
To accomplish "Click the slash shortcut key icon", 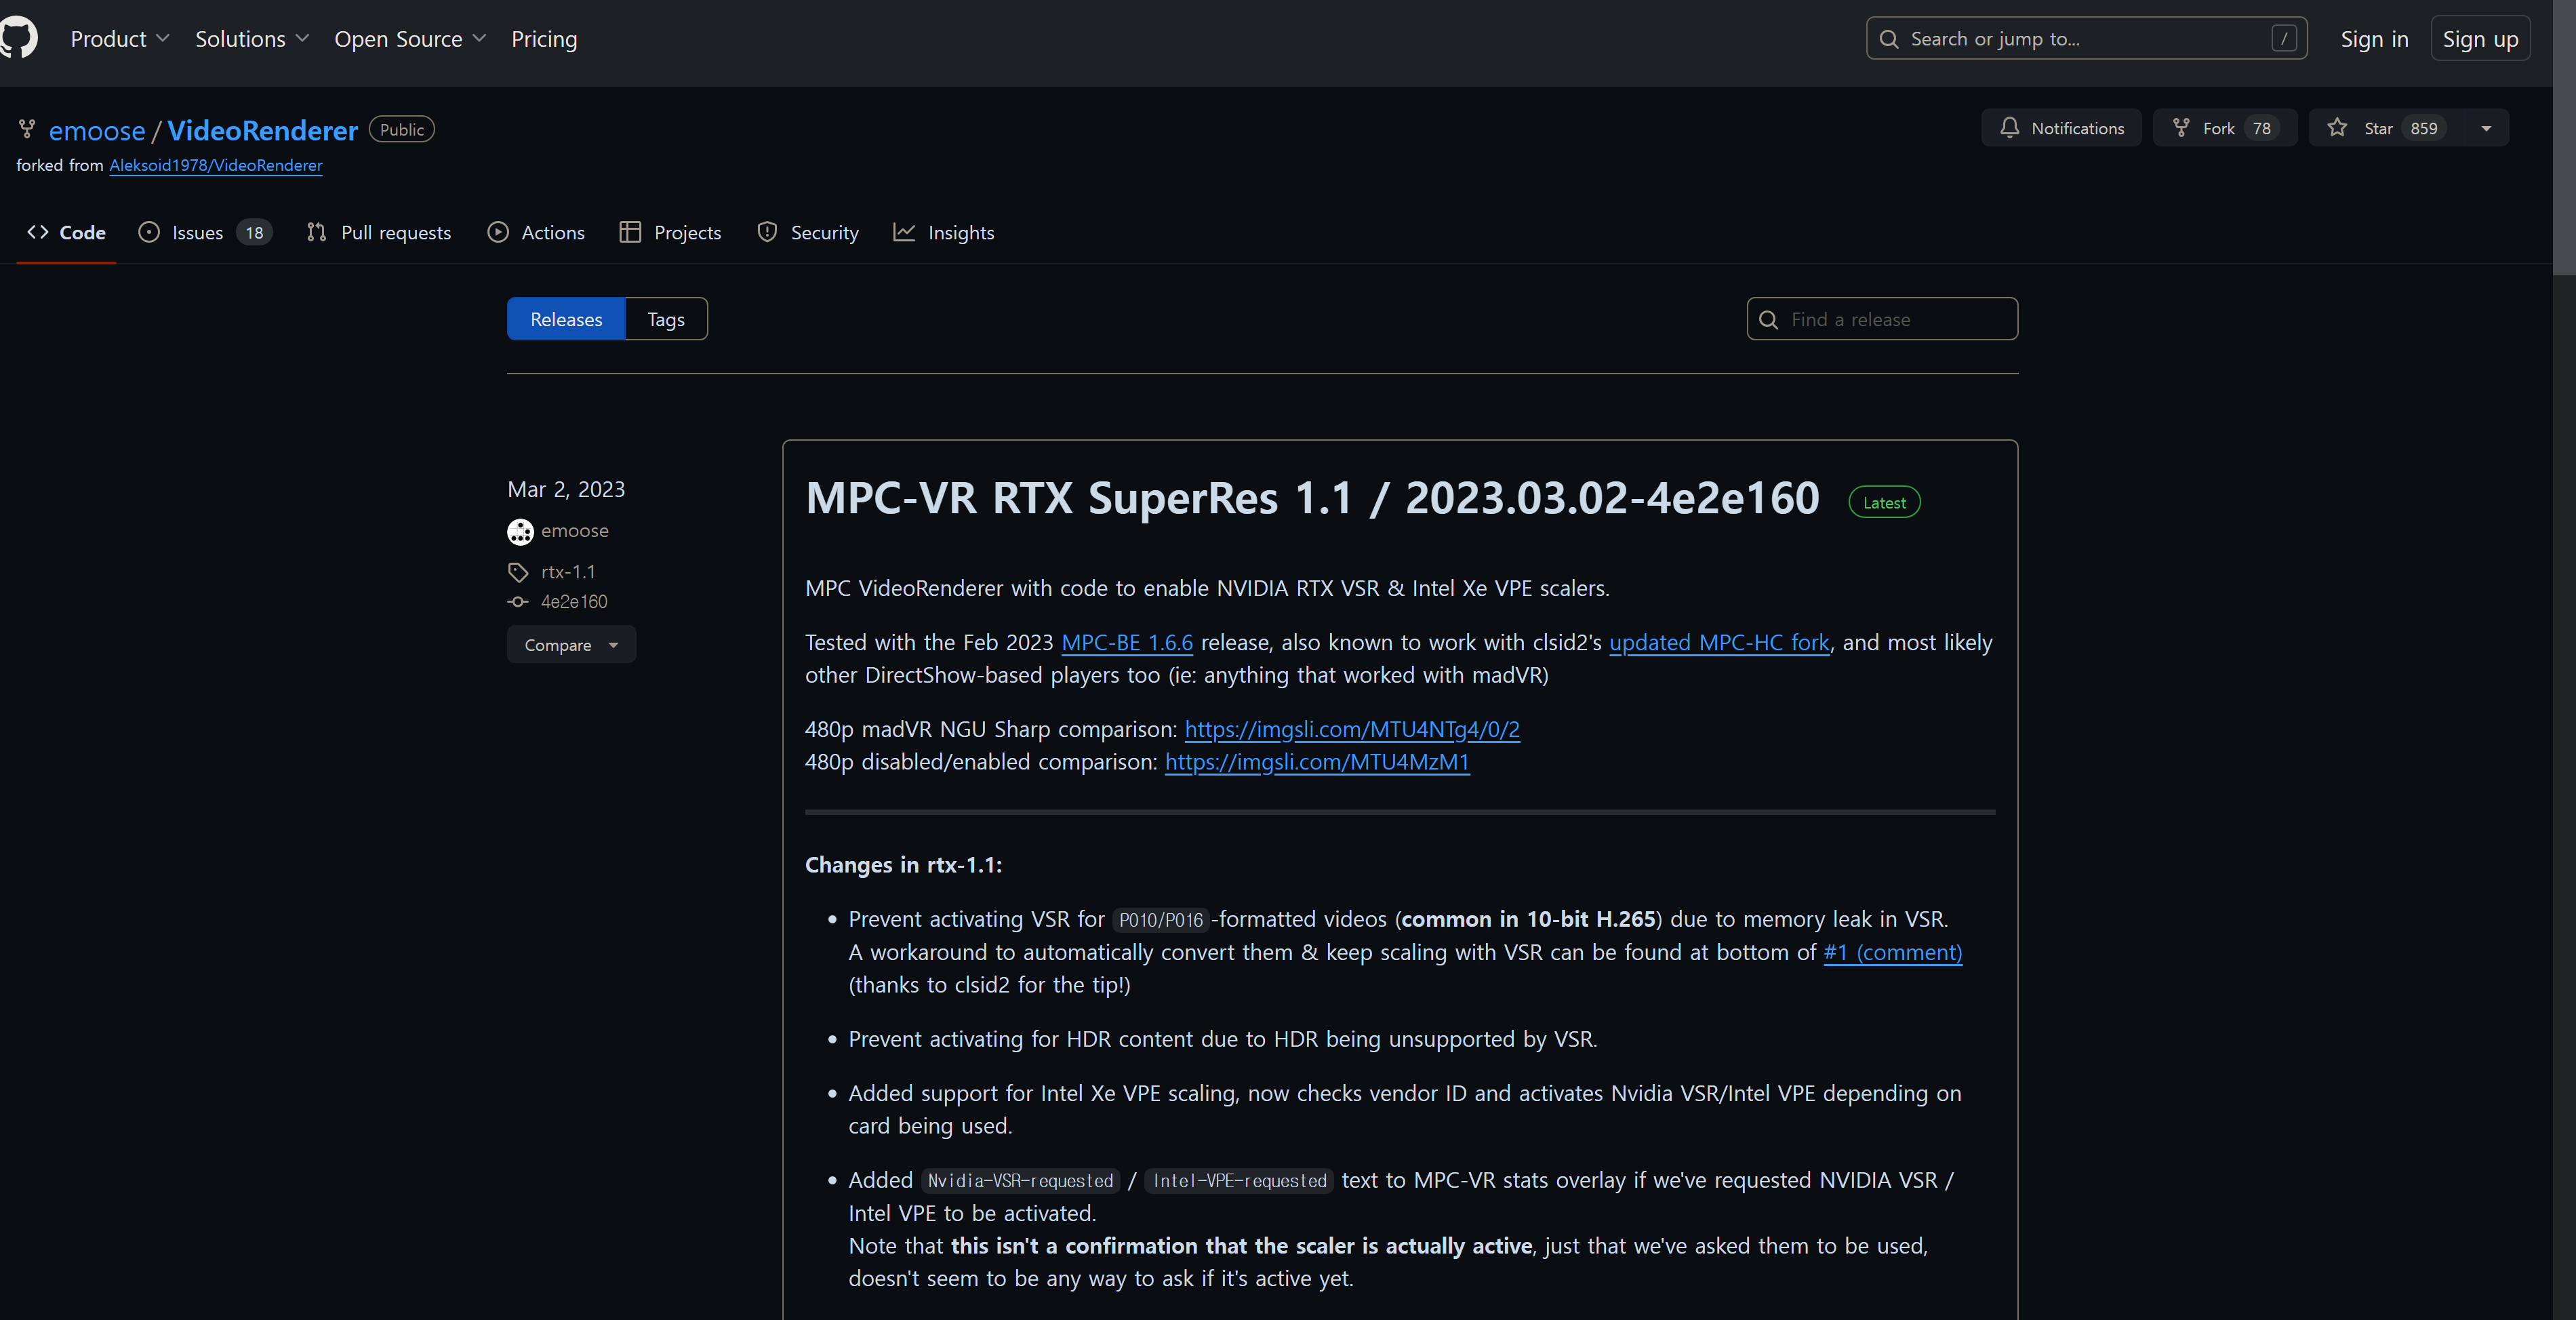I will (x=2283, y=38).
